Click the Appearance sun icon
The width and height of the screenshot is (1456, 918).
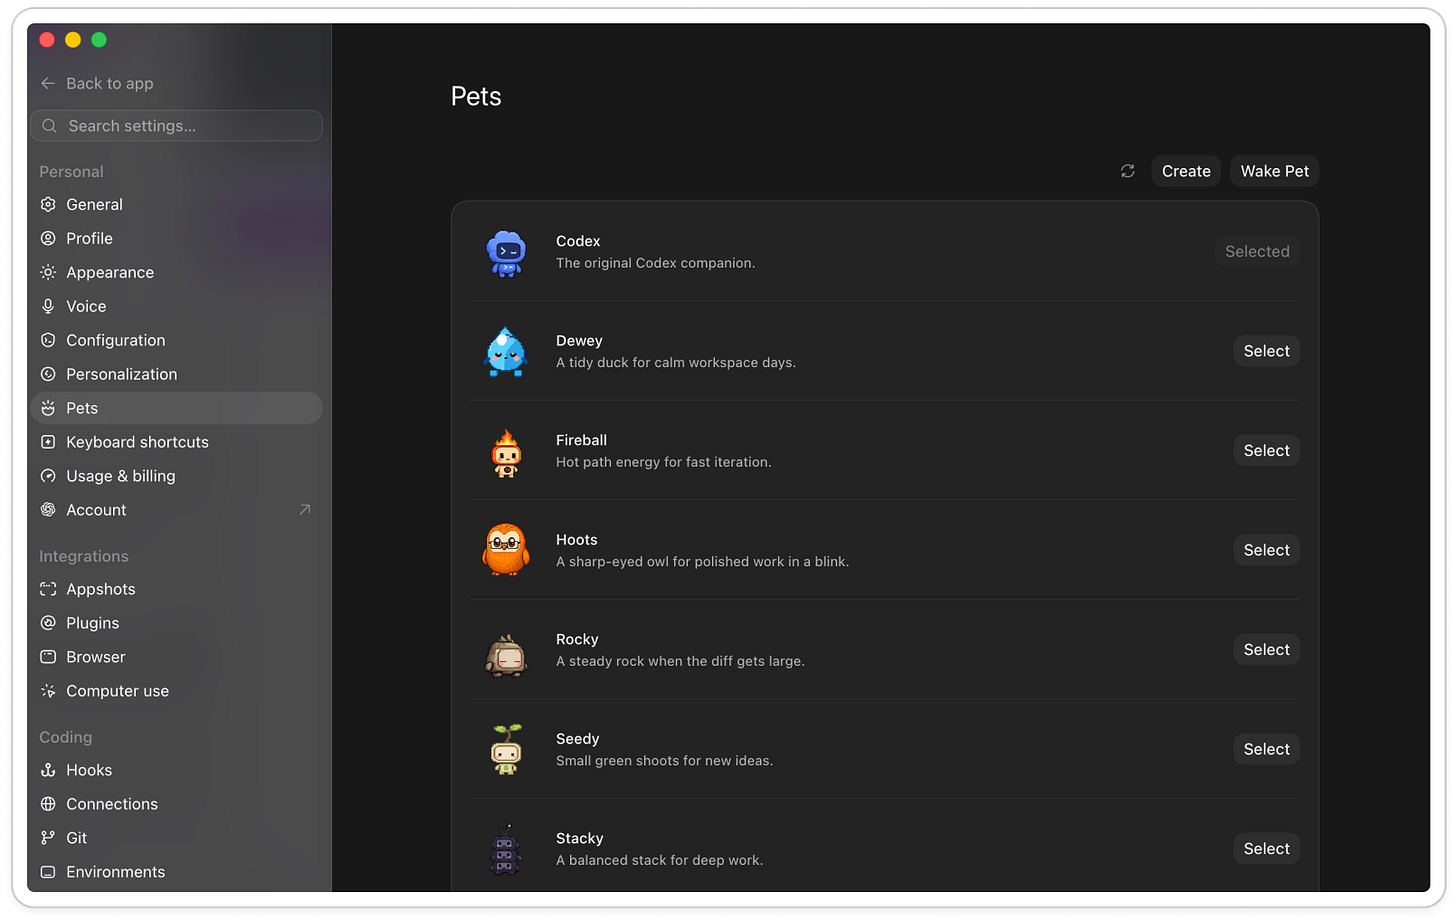[48, 272]
